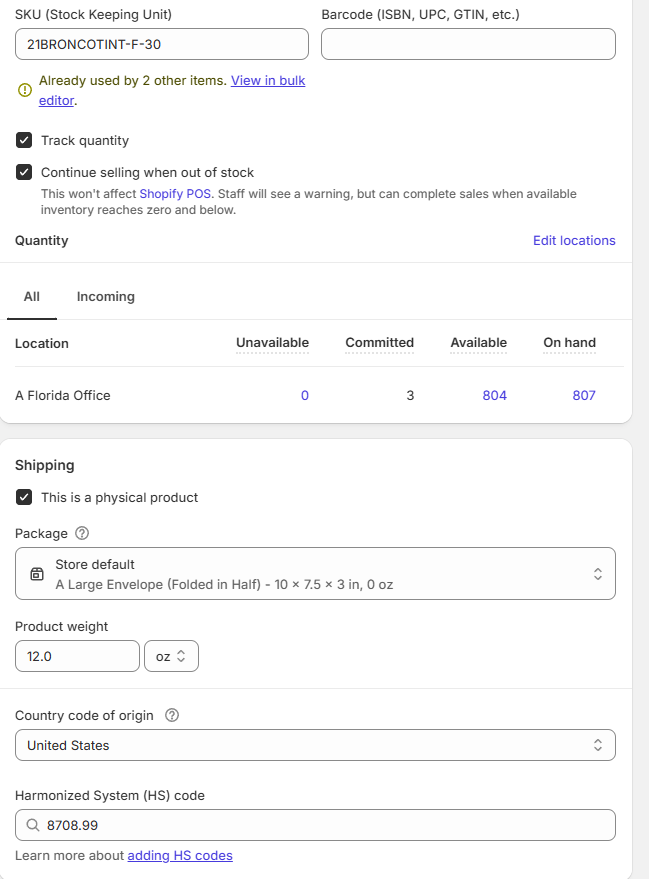Open the oz weight unit dropdown
Screen dimensions: 649x879
click(x=171, y=656)
